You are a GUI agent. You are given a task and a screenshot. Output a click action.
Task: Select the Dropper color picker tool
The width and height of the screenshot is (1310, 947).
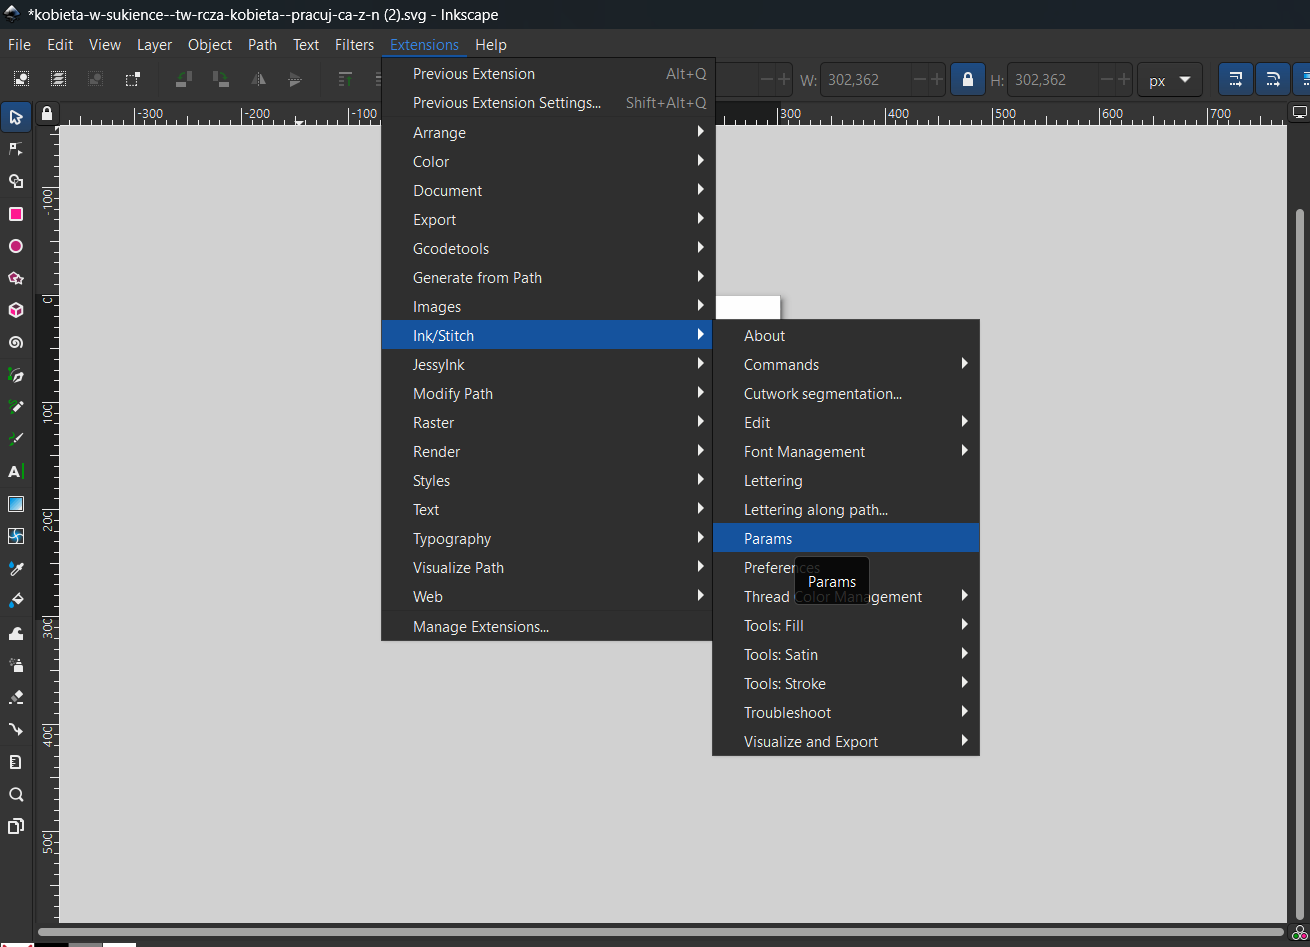(x=16, y=568)
